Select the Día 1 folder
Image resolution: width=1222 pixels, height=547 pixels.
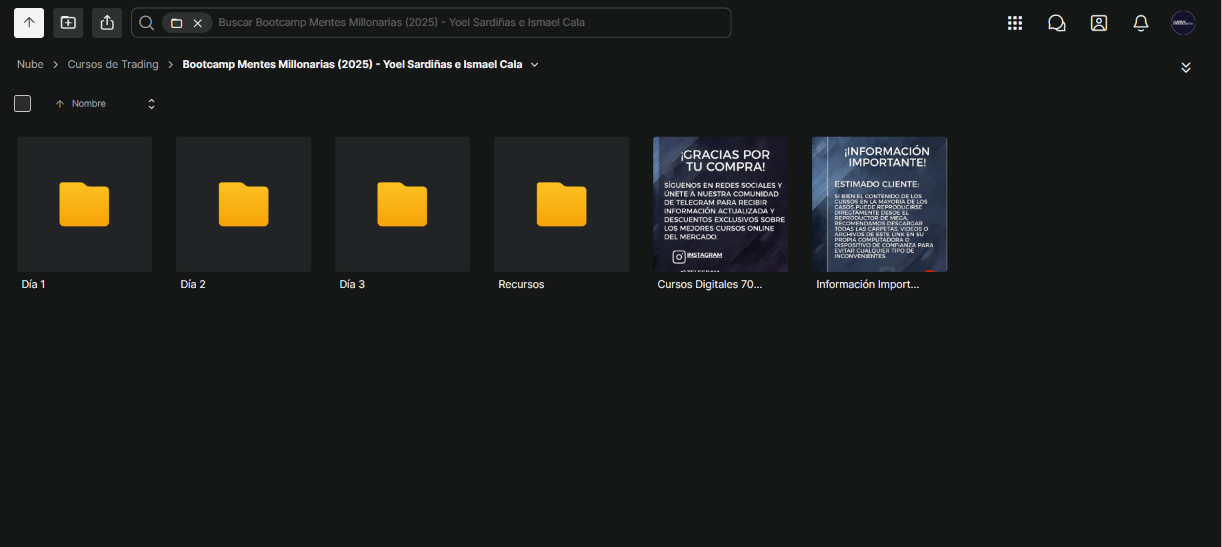(84, 204)
